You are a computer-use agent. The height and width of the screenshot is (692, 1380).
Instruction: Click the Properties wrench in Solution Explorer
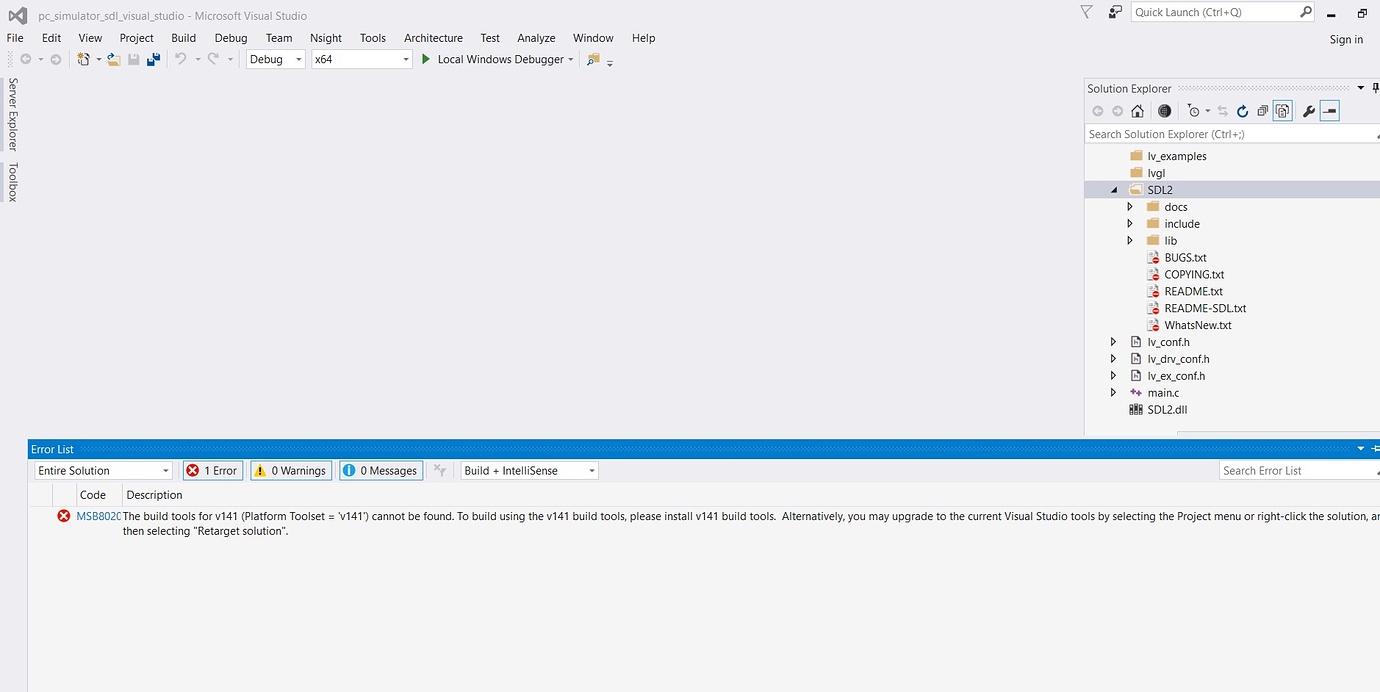coord(1308,111)
